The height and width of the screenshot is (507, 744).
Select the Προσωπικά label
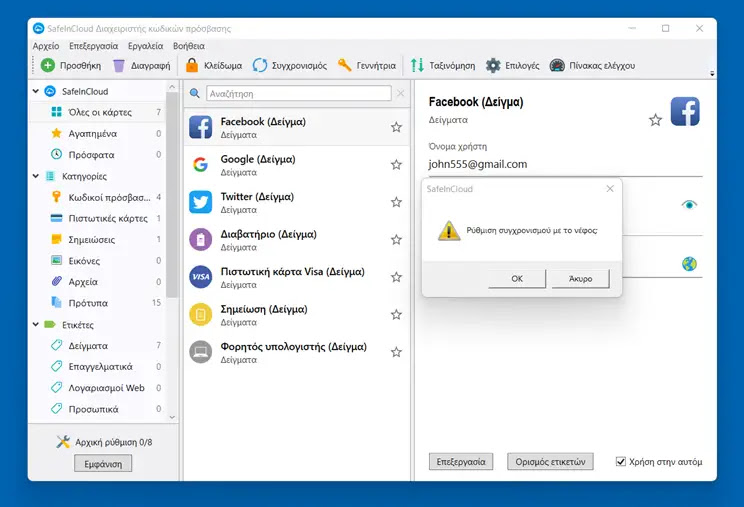click(97, 409)
